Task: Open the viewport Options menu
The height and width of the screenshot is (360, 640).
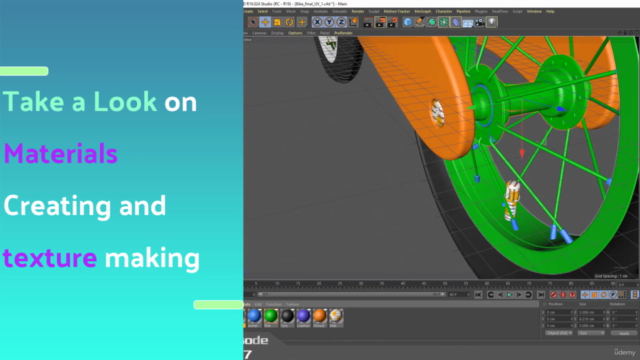Action: (295, 33)
